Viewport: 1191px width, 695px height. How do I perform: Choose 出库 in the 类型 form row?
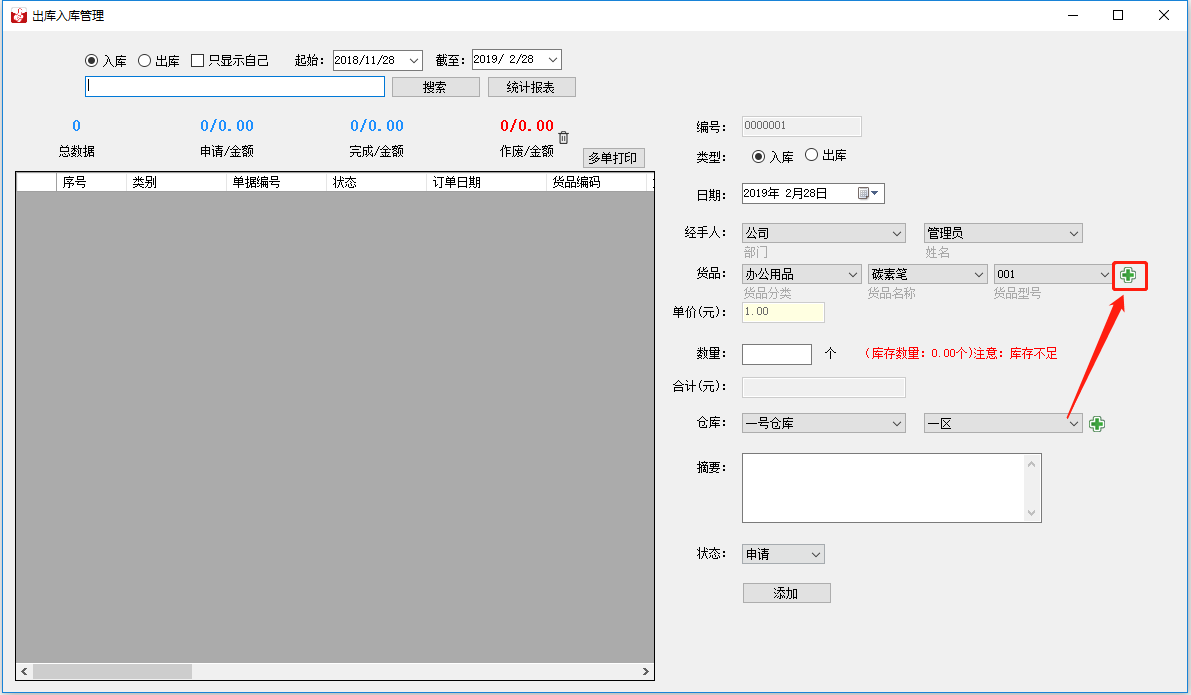(811, 156)
